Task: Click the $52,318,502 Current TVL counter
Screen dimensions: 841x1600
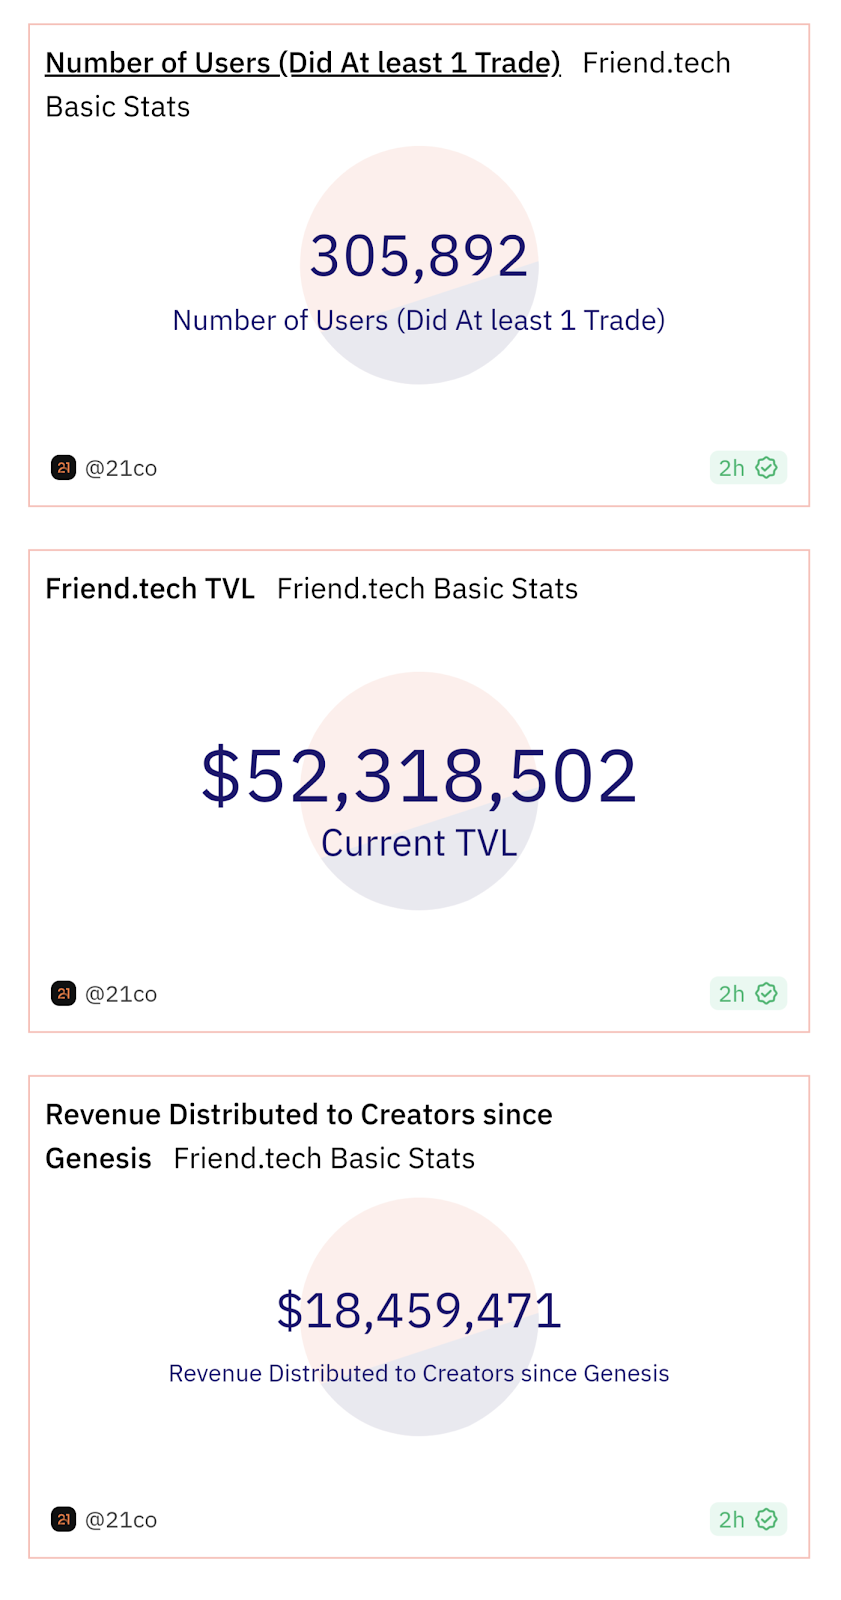Action: point(419,776)
